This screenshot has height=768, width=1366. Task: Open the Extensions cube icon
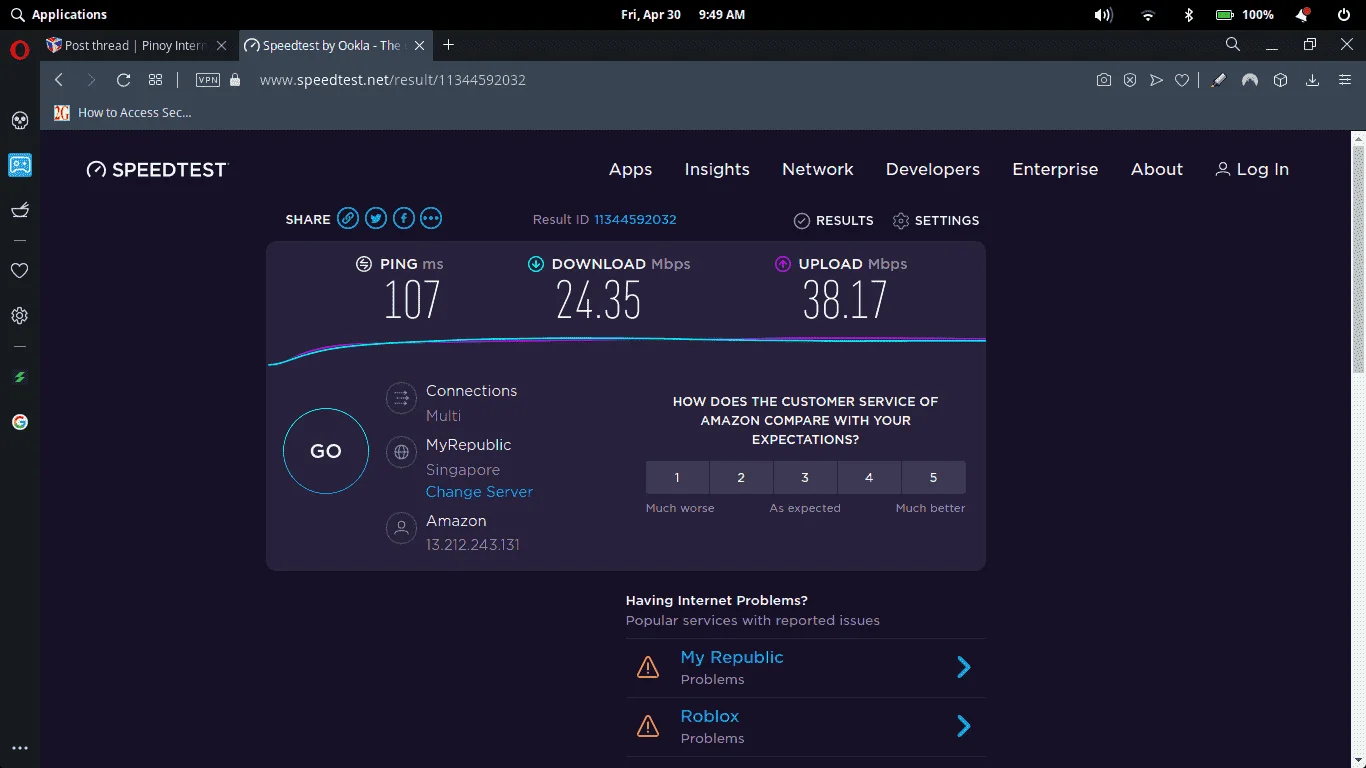[1280, 80]
